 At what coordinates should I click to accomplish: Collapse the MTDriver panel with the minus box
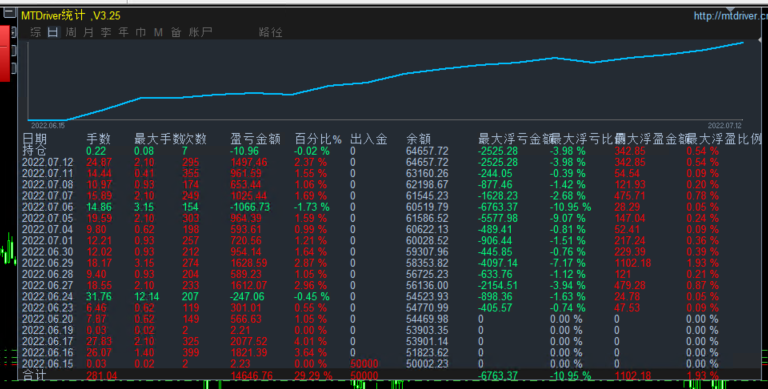[x=9, y=12]
